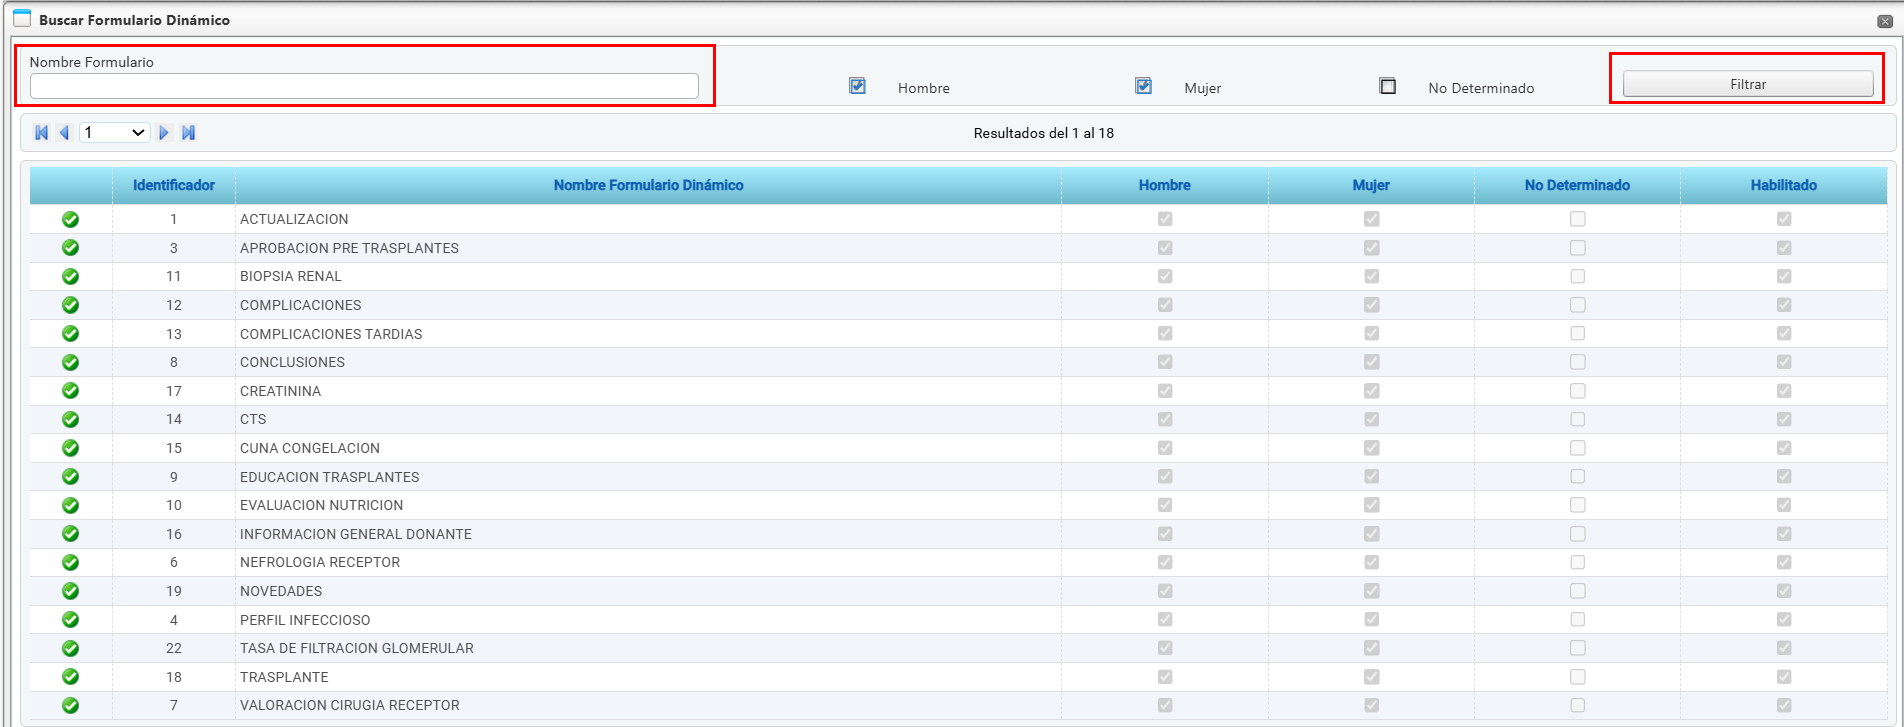Go to next results page
1904x727 pixels.
(164, 133)
